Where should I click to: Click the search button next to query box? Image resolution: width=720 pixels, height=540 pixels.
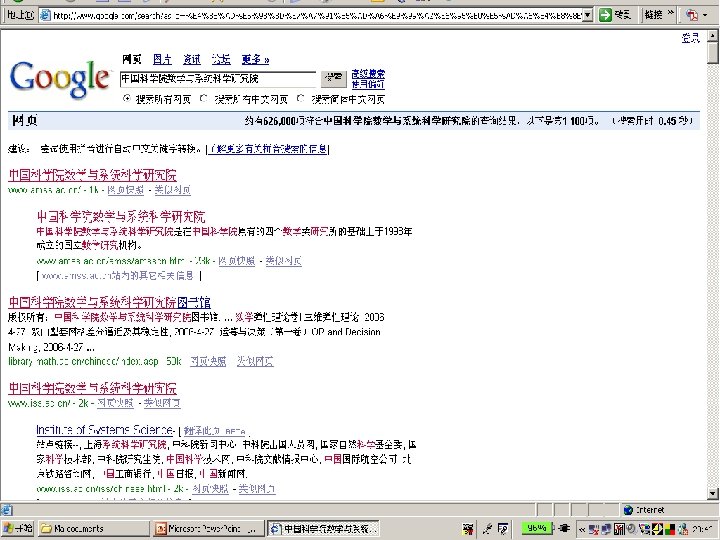pos(333,79)
